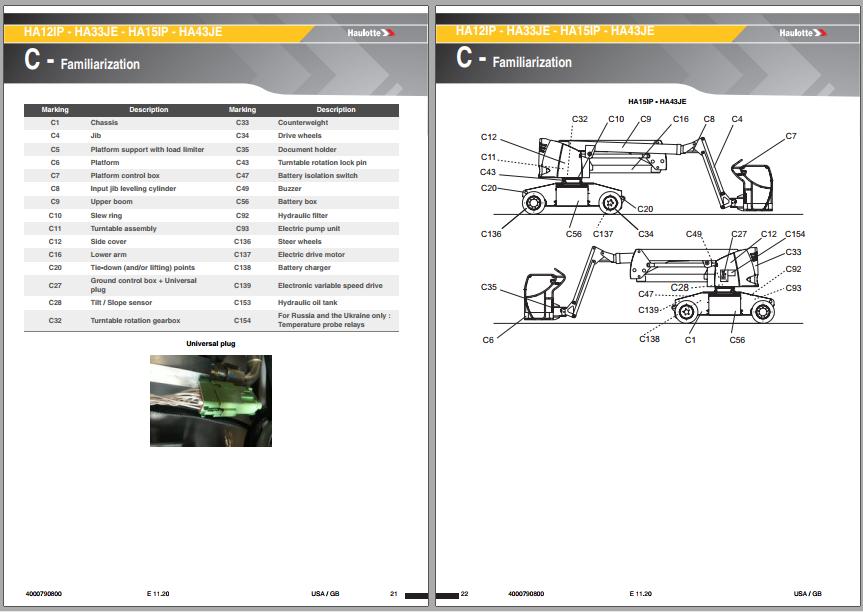The image size is (863, 612).
Task: Click the 'Tilt / Slope sensor' entry
Action: (123, 302)
